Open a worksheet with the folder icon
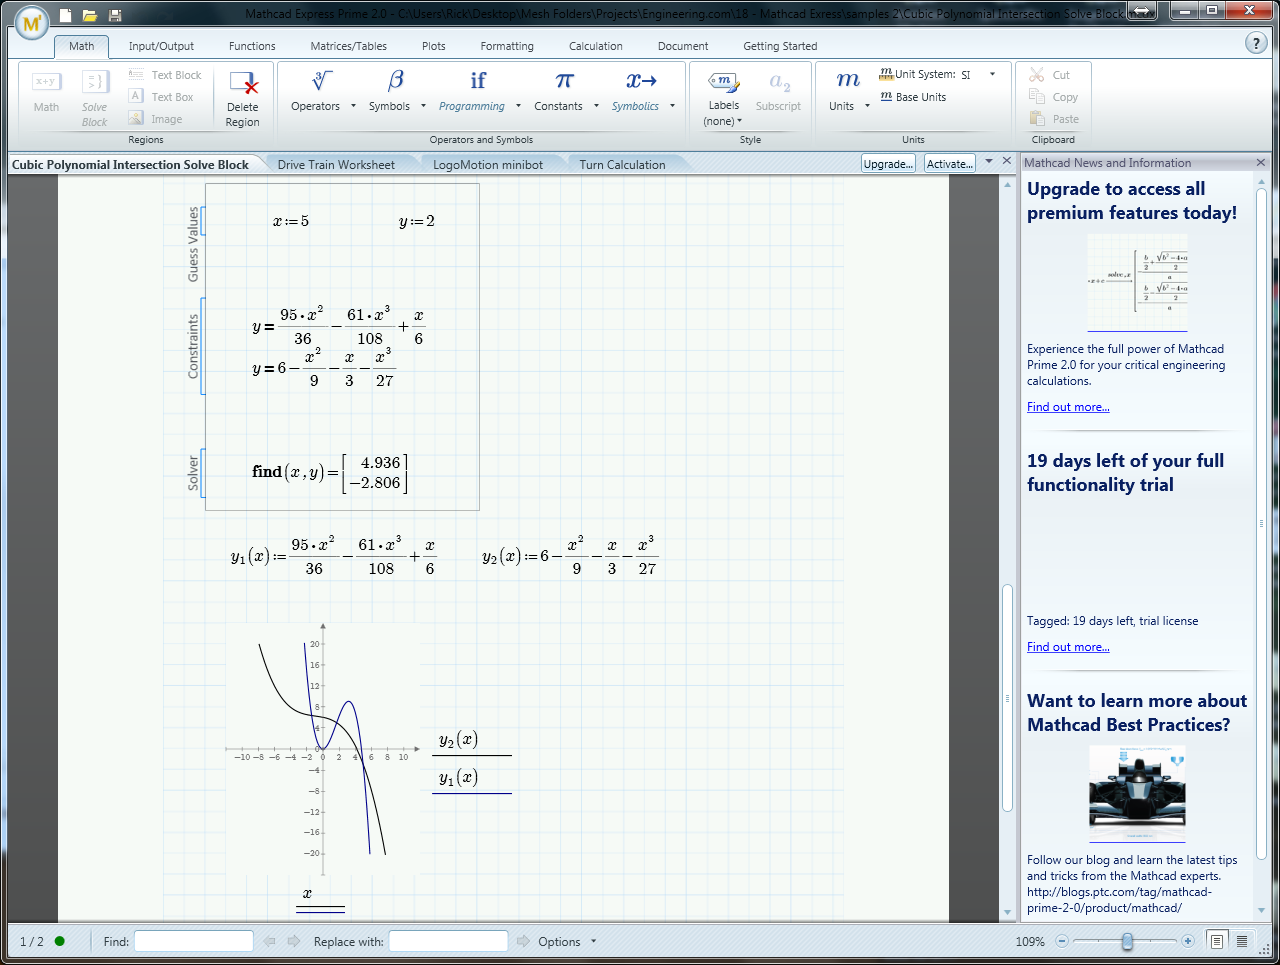1280x965 pixels. (x=90, y=15)
